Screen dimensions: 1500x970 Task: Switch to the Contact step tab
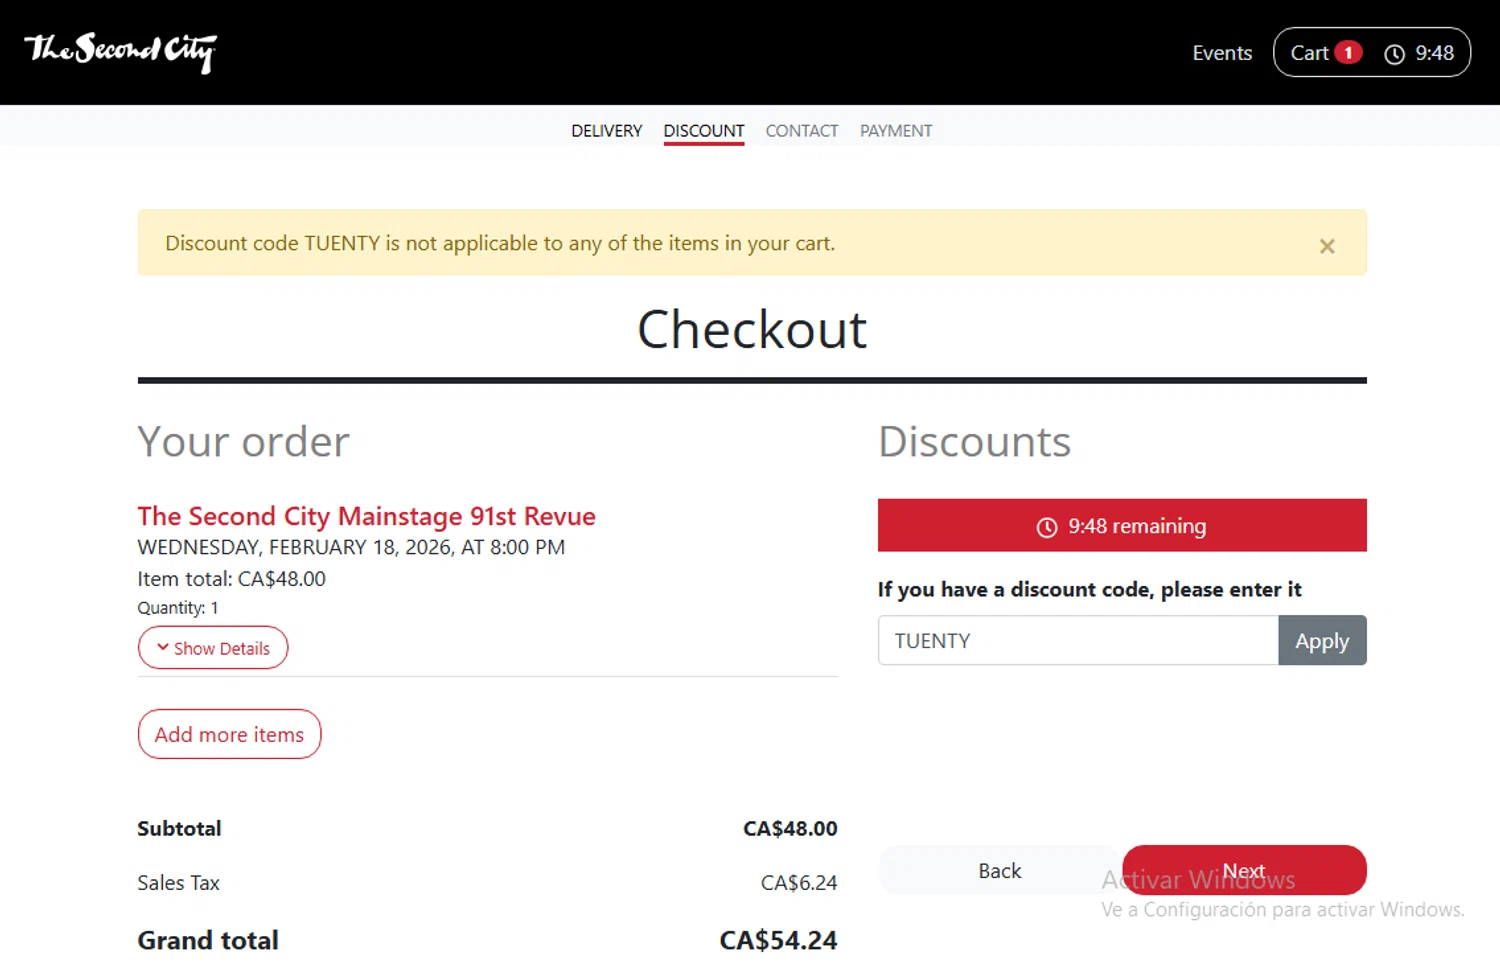[x=801, y=131]
